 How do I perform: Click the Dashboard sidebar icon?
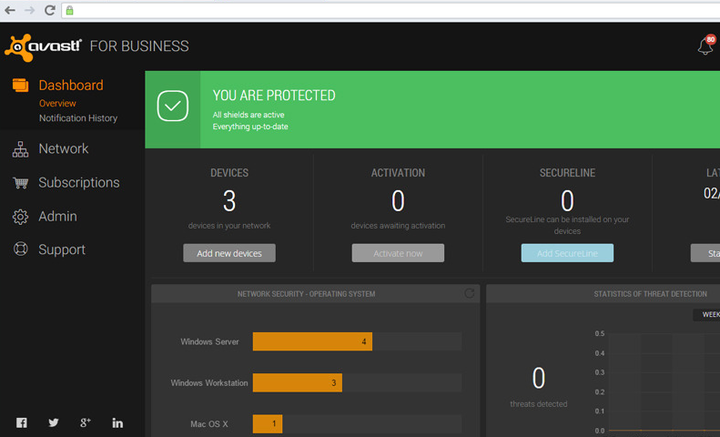click(x=20, y=85)
